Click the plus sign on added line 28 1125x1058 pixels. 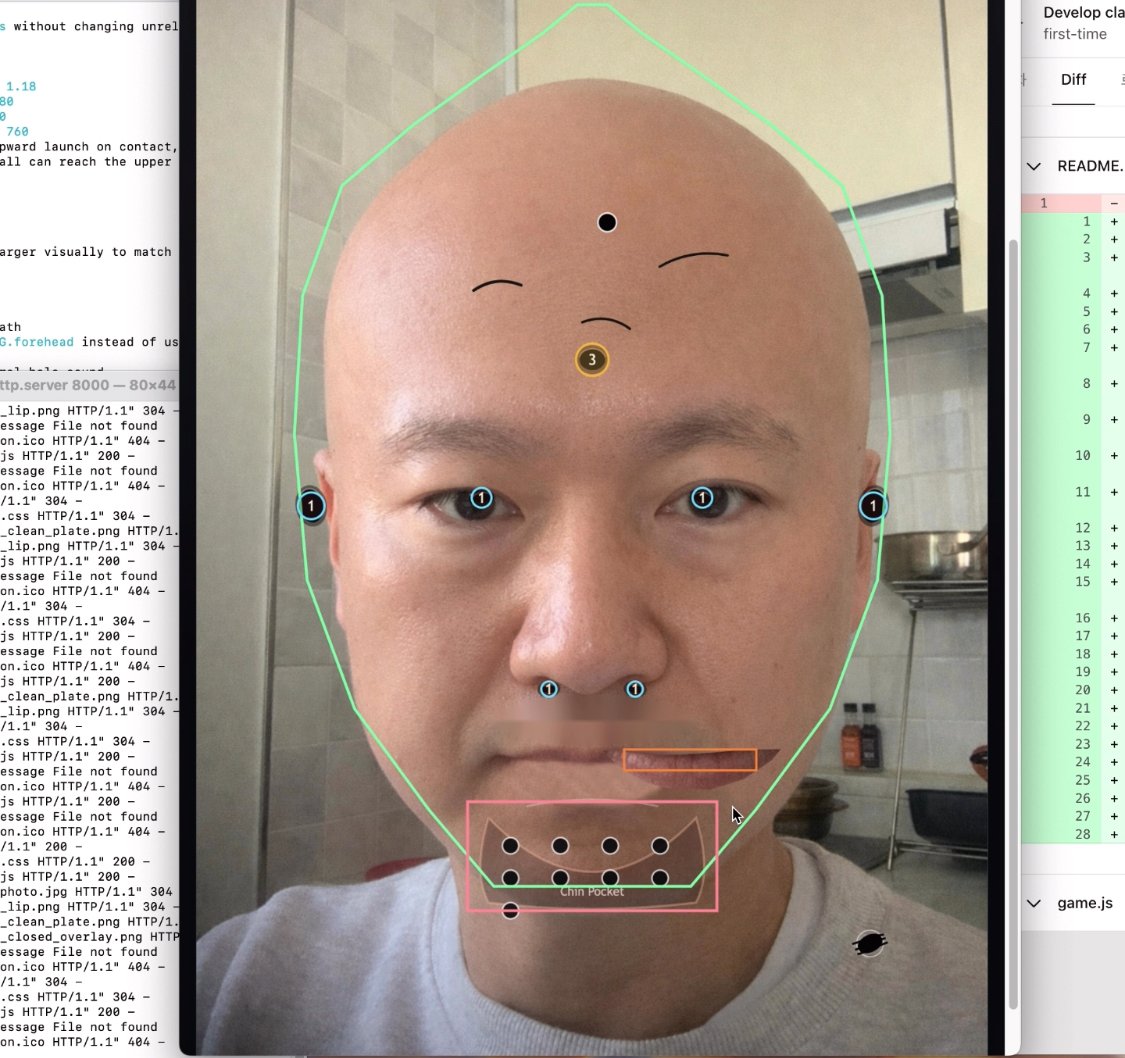pyautogui.click(x=1114, y=834)
